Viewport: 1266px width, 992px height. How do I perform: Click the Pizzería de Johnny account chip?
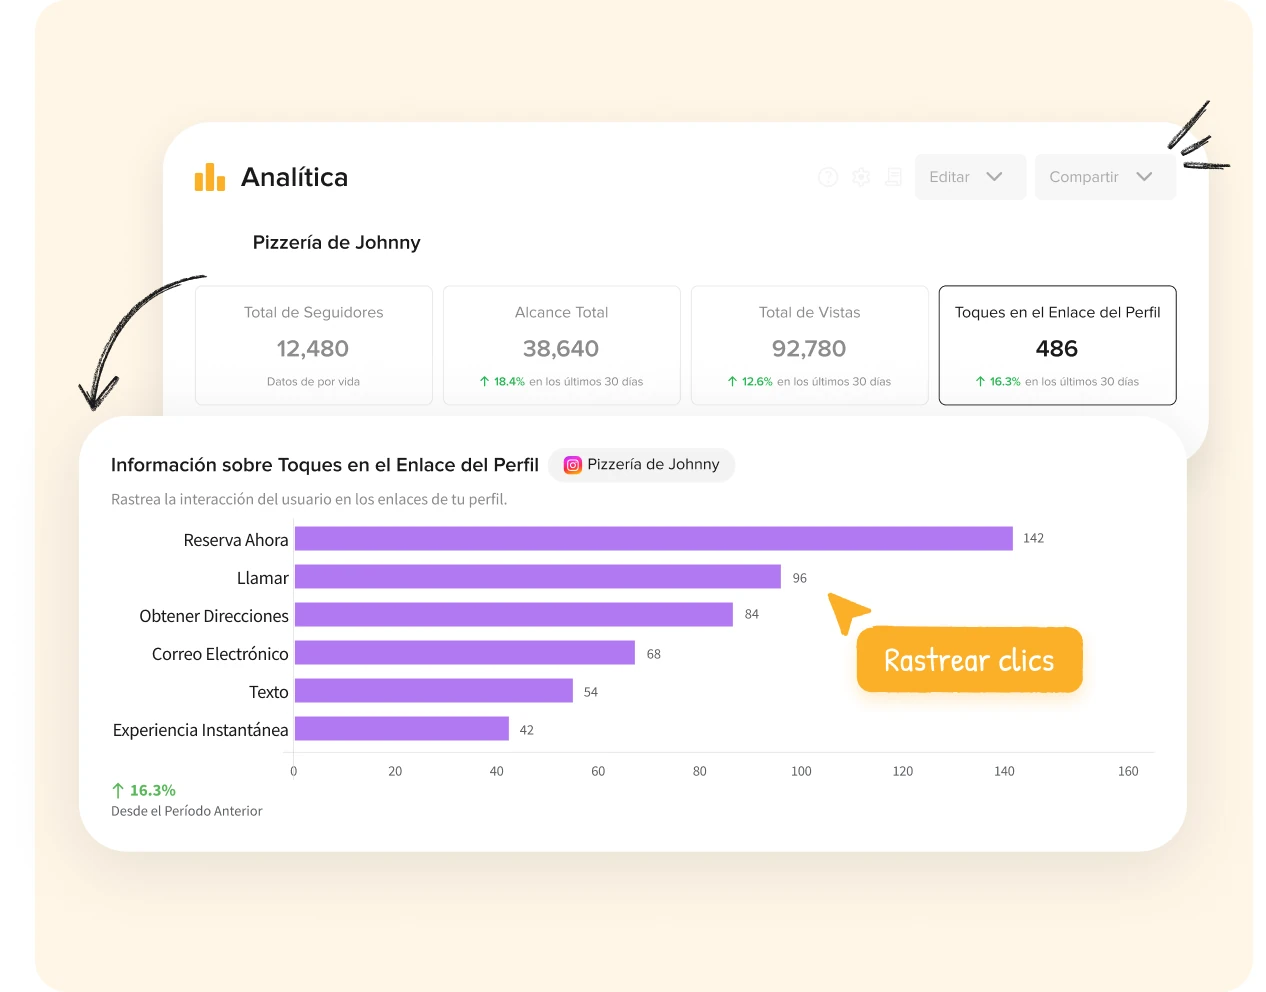pyautogui.click(x=642, y=465)
